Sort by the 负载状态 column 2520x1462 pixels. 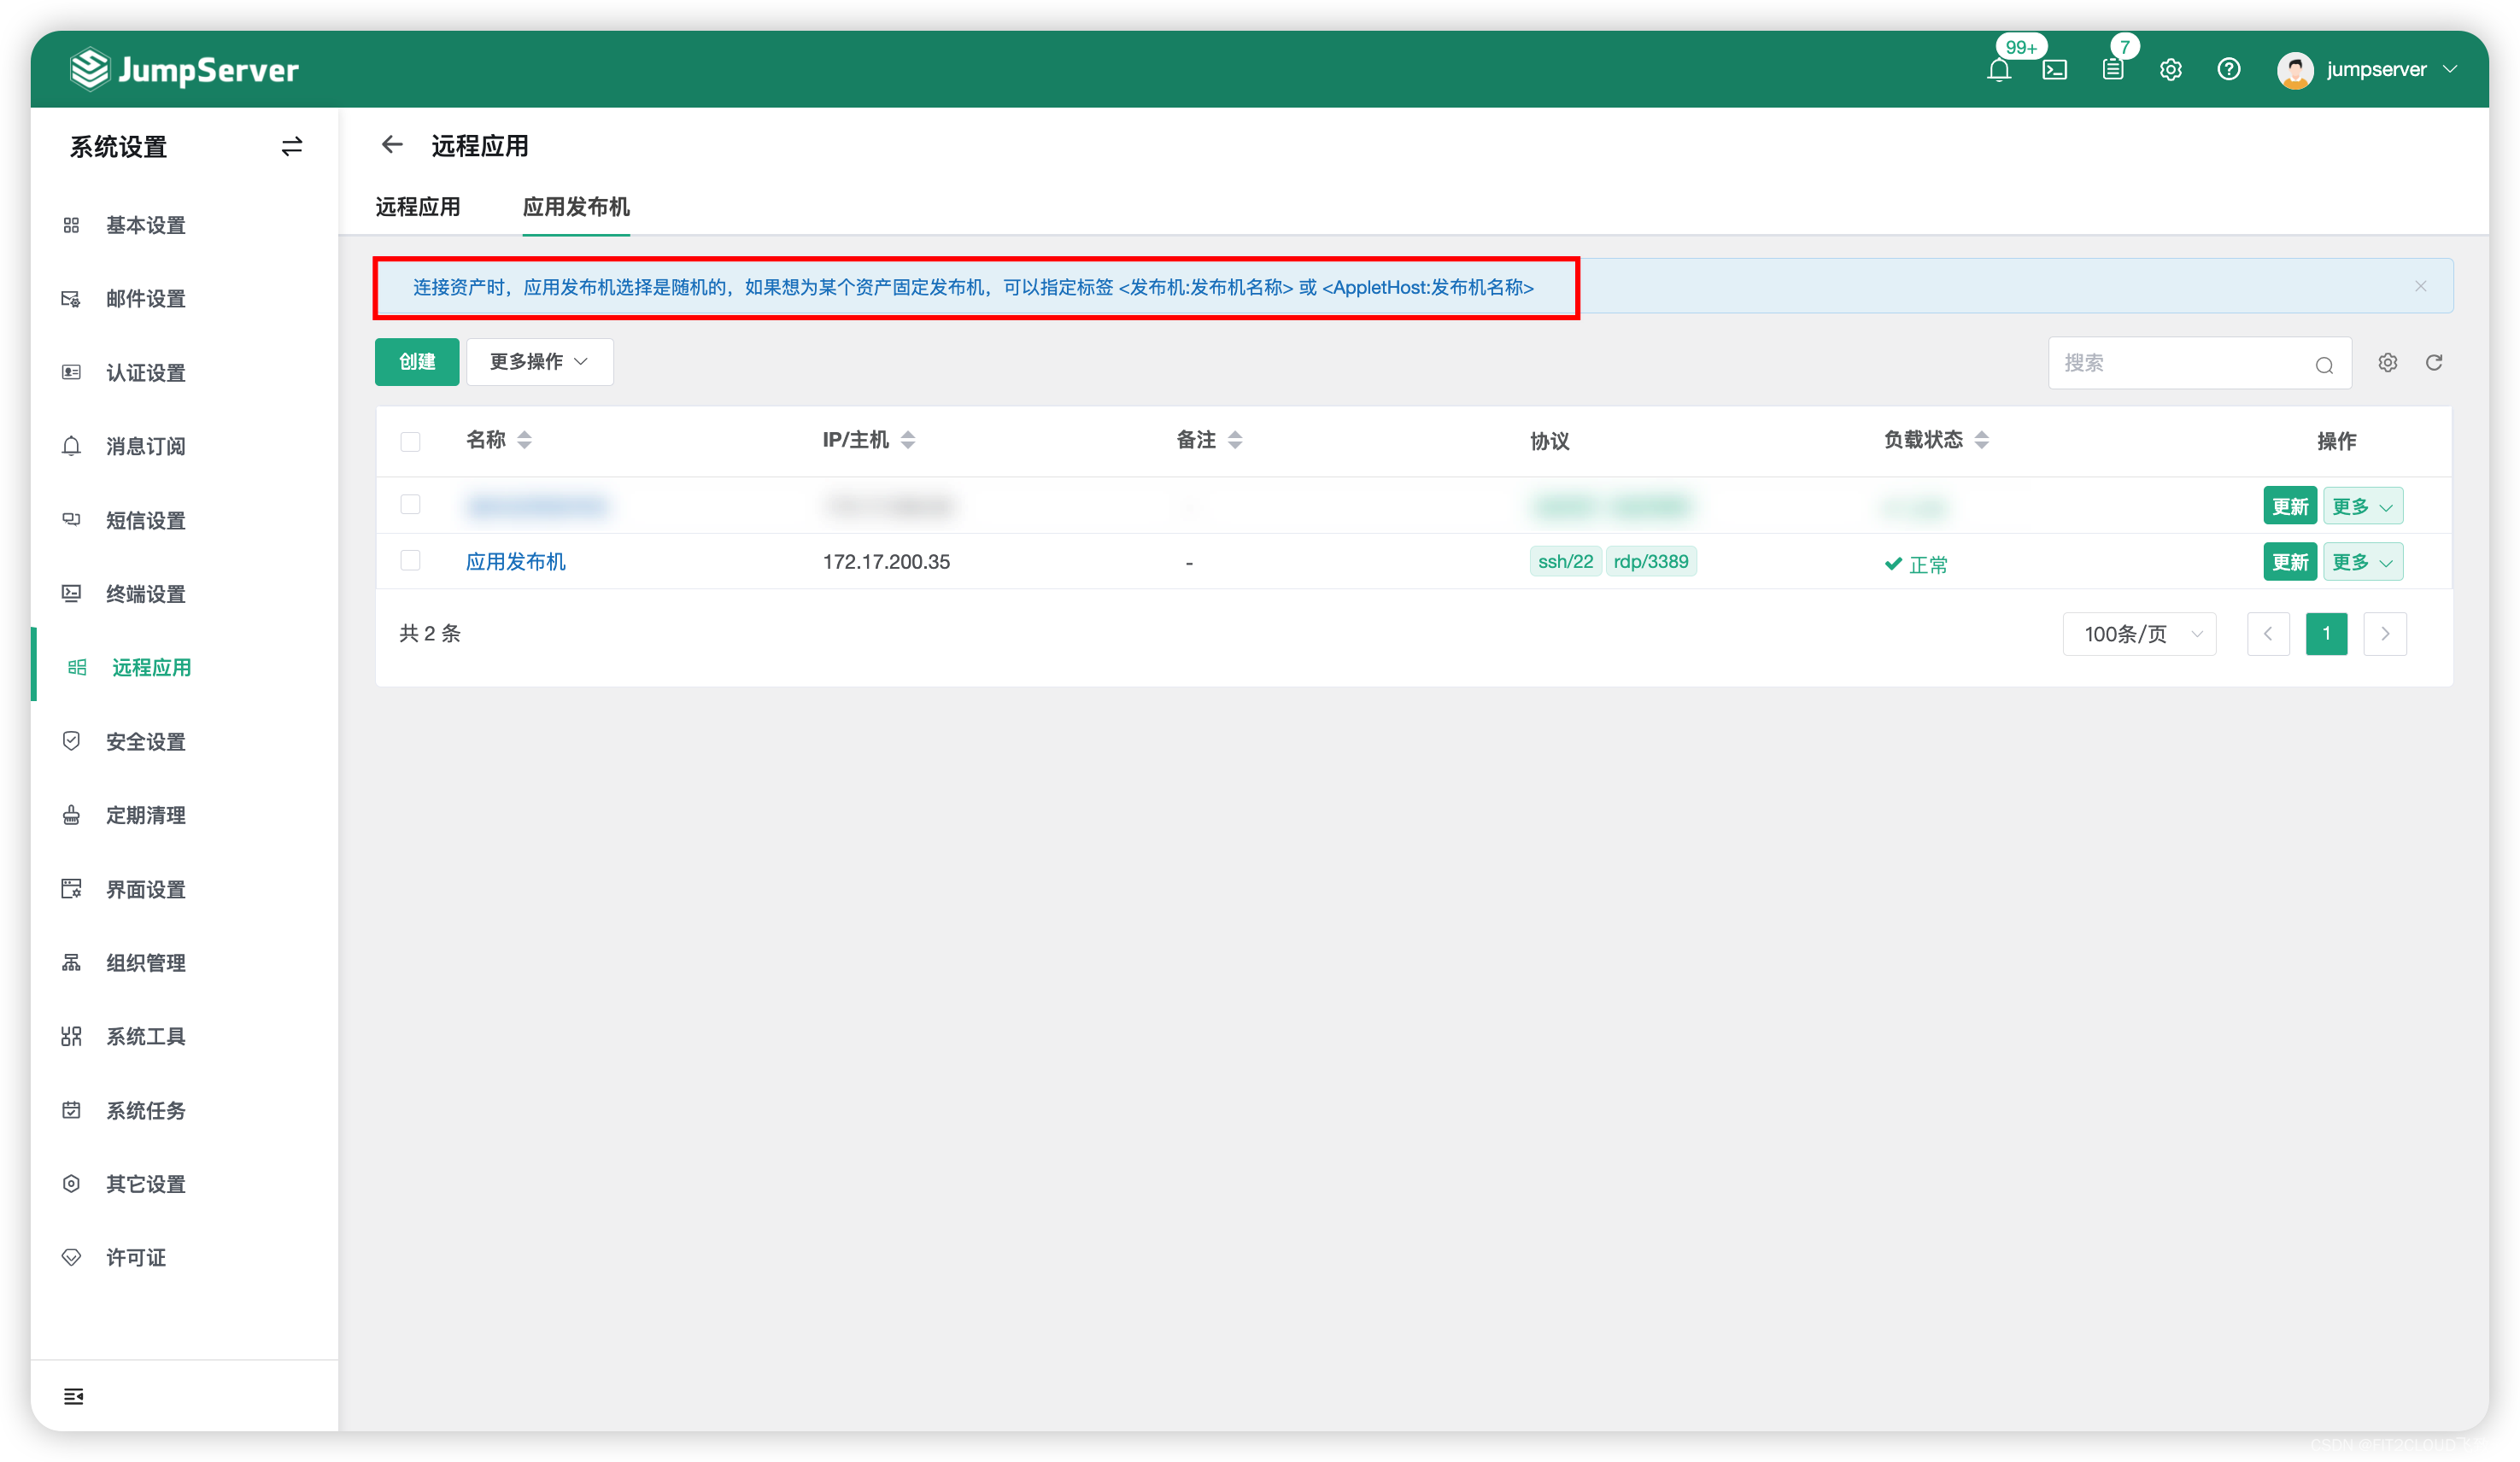coord(1983,440)
